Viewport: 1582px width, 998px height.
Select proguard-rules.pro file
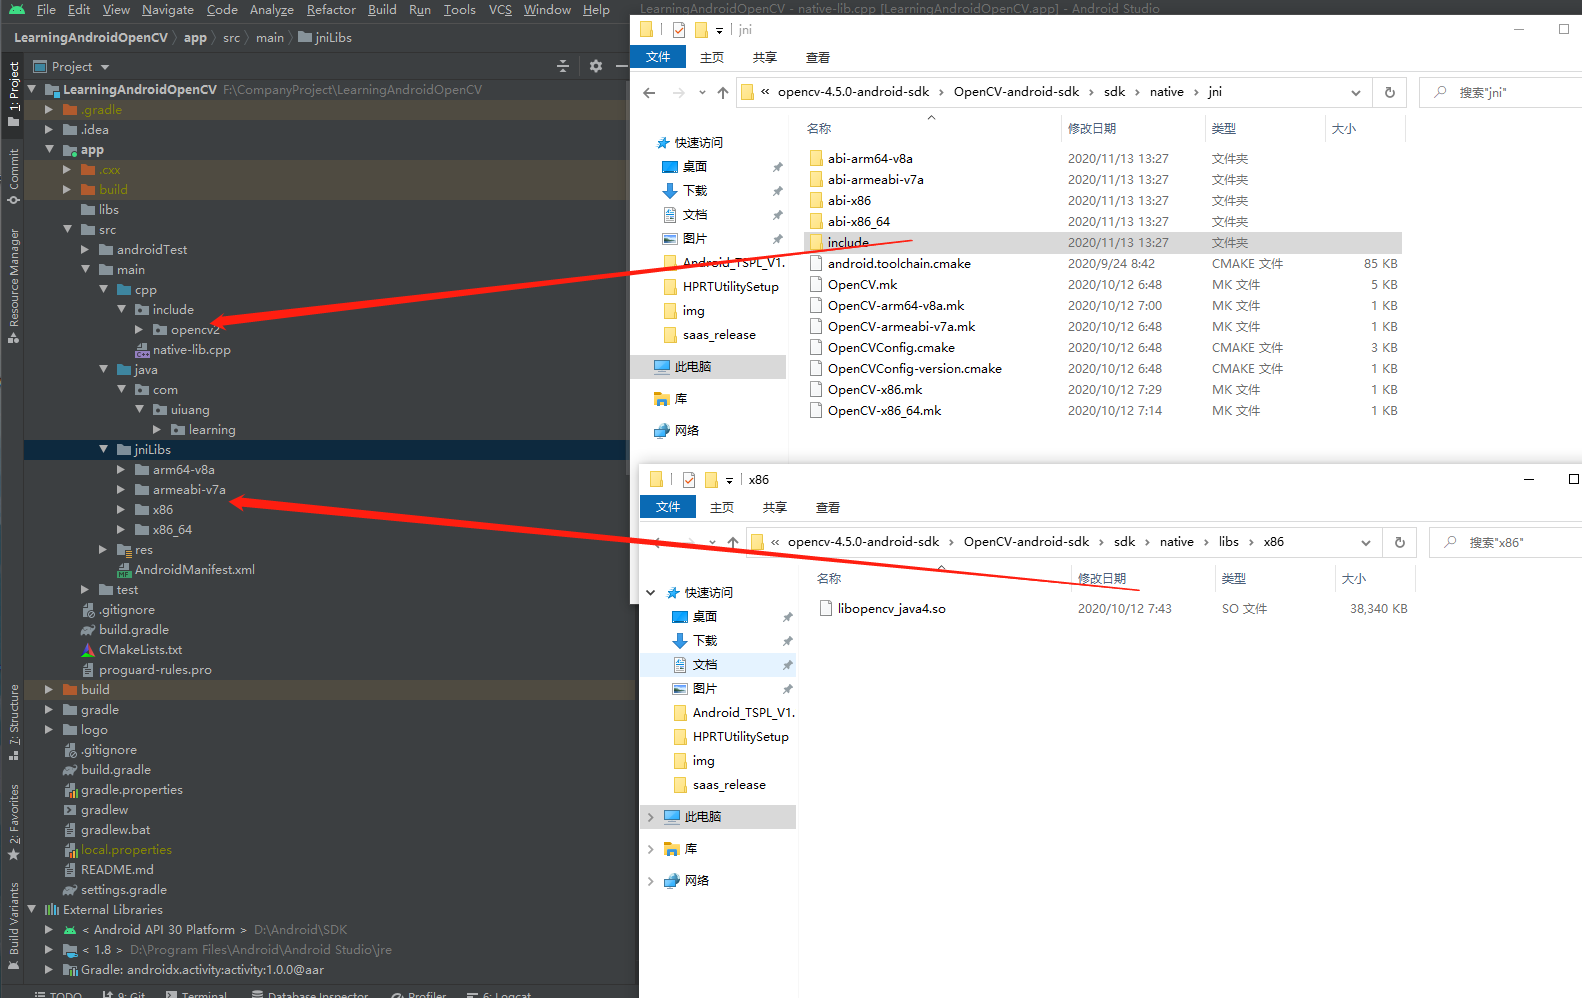pos(155,670)
